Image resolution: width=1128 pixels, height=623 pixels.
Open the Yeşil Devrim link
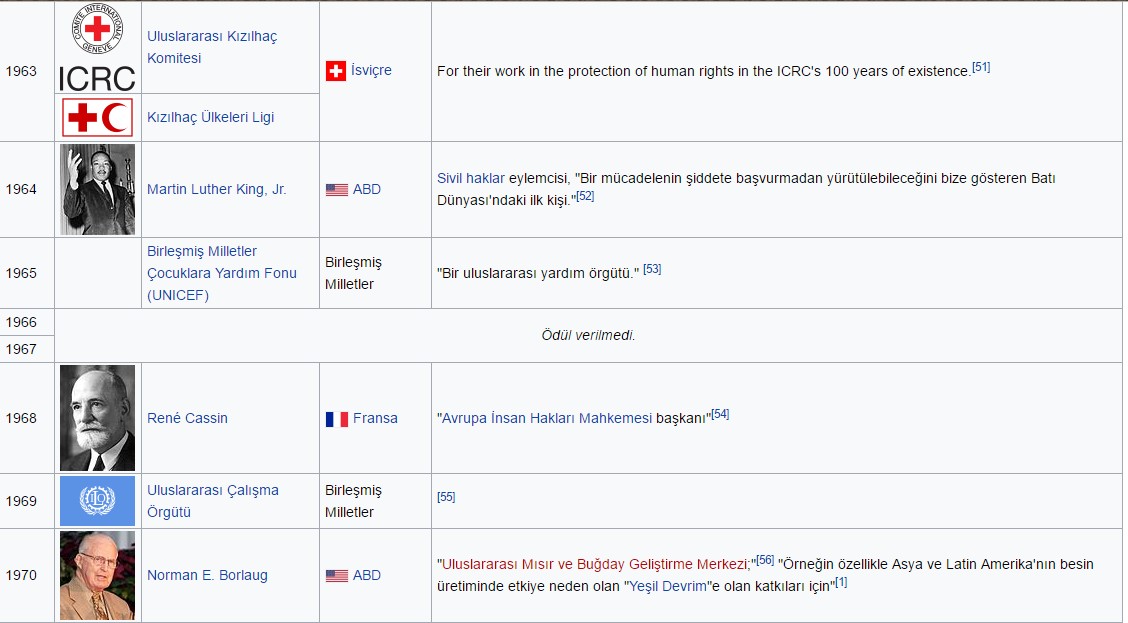668,586
